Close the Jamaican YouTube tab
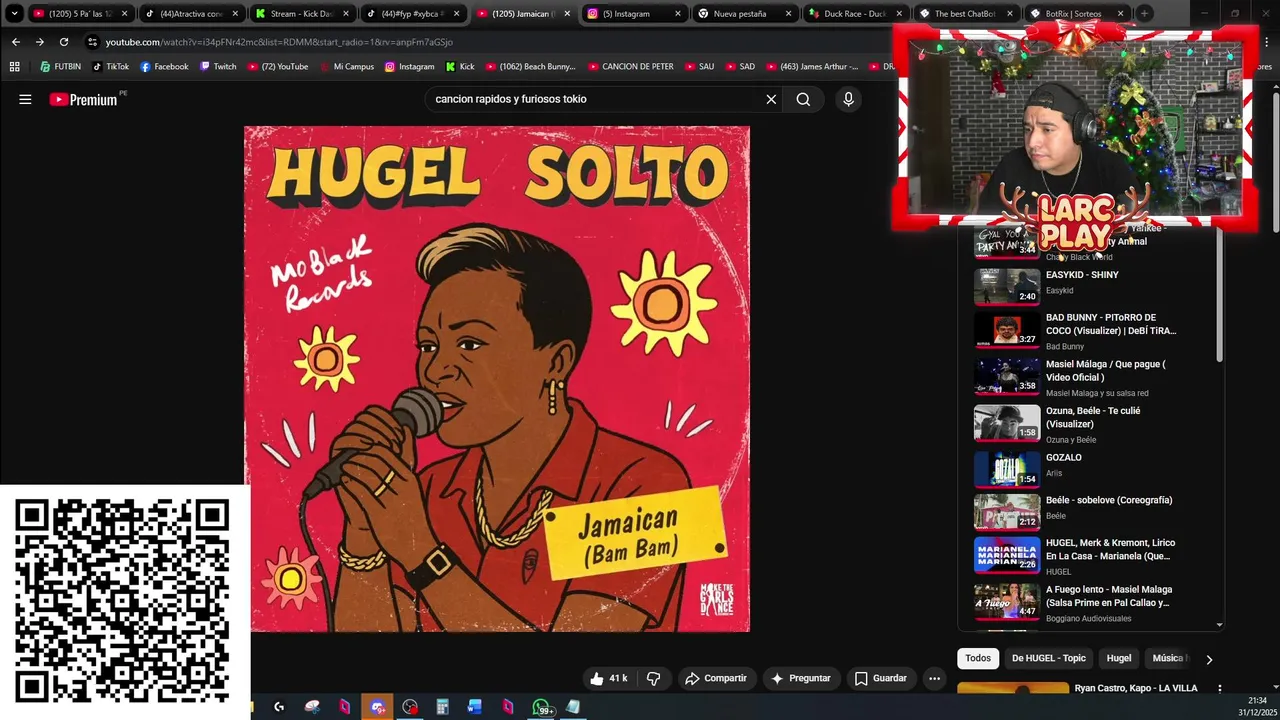Image resolution: width=1280 pixels, height=720 pixels. coord(566,14)
